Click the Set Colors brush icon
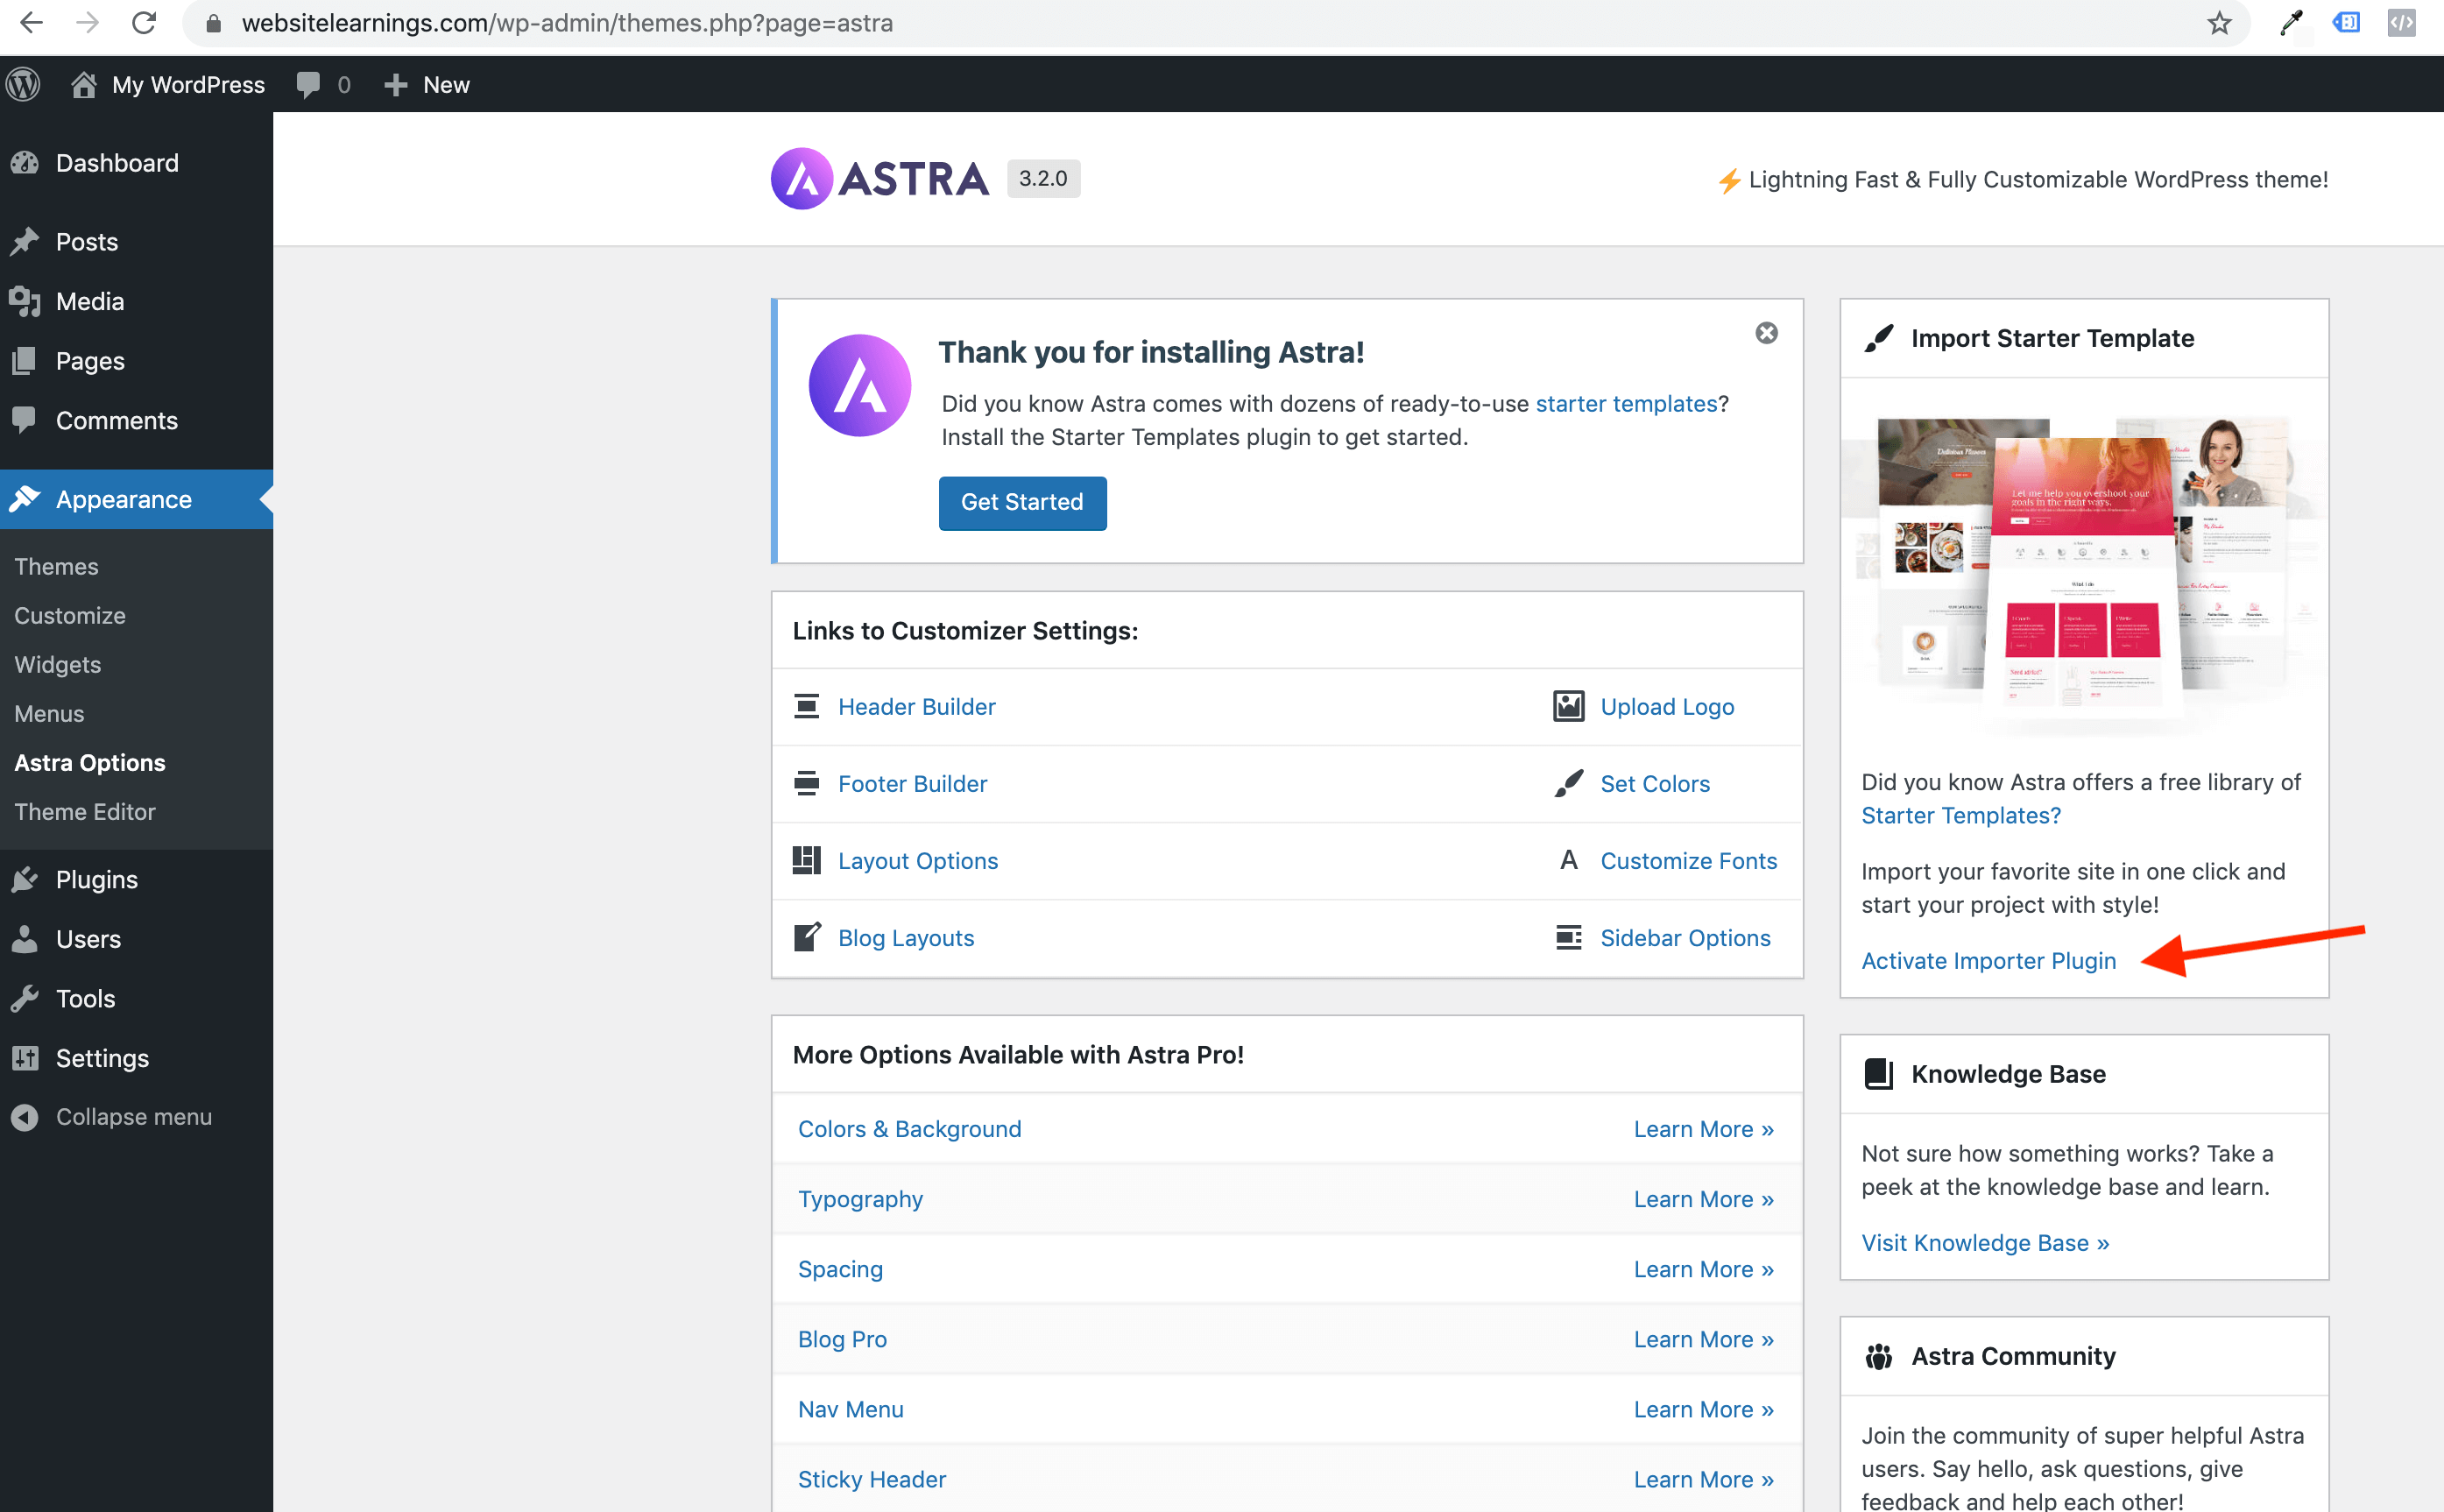The height and width of the screenshot is (1512, 2444). pos(1569,784)
